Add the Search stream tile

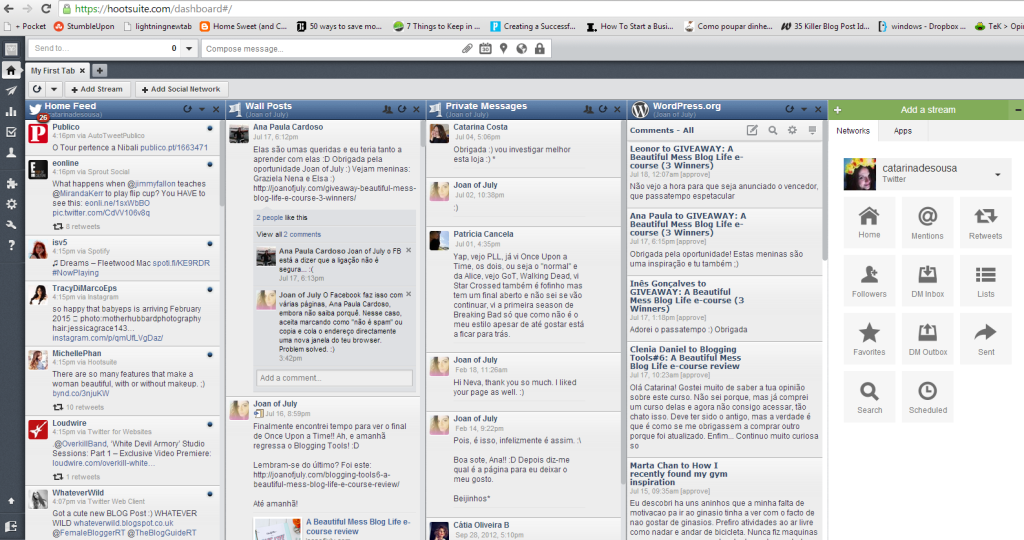tap(869, 396)
